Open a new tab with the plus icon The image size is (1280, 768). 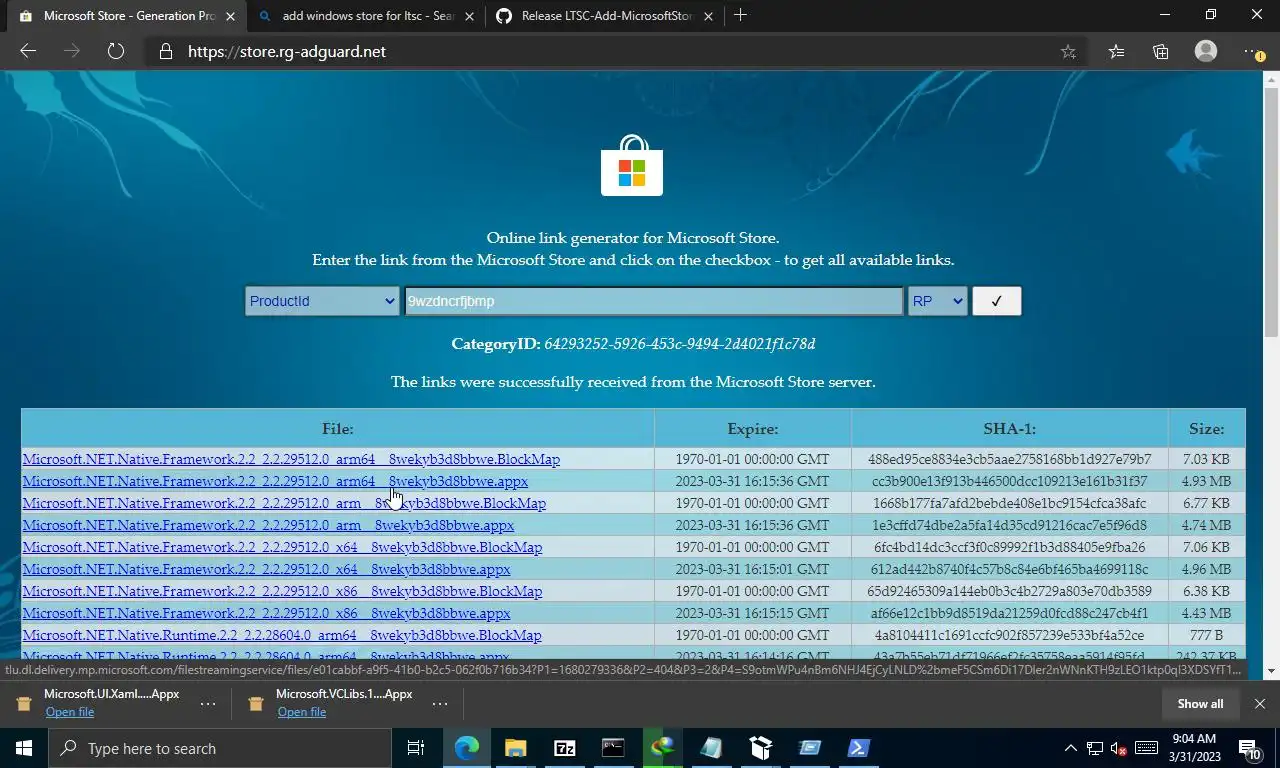point(740,15)
